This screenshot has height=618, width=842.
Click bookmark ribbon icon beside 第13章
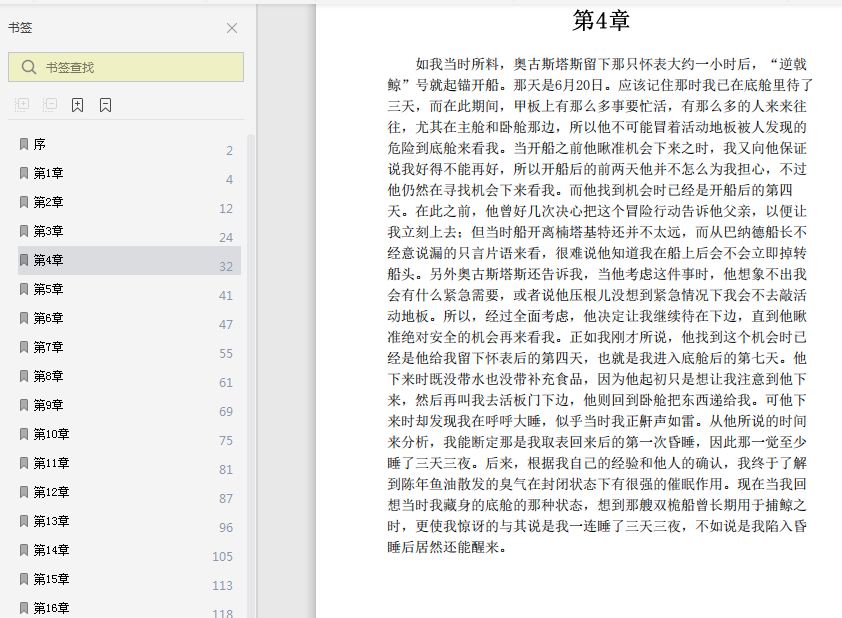(x=24, y=521)
